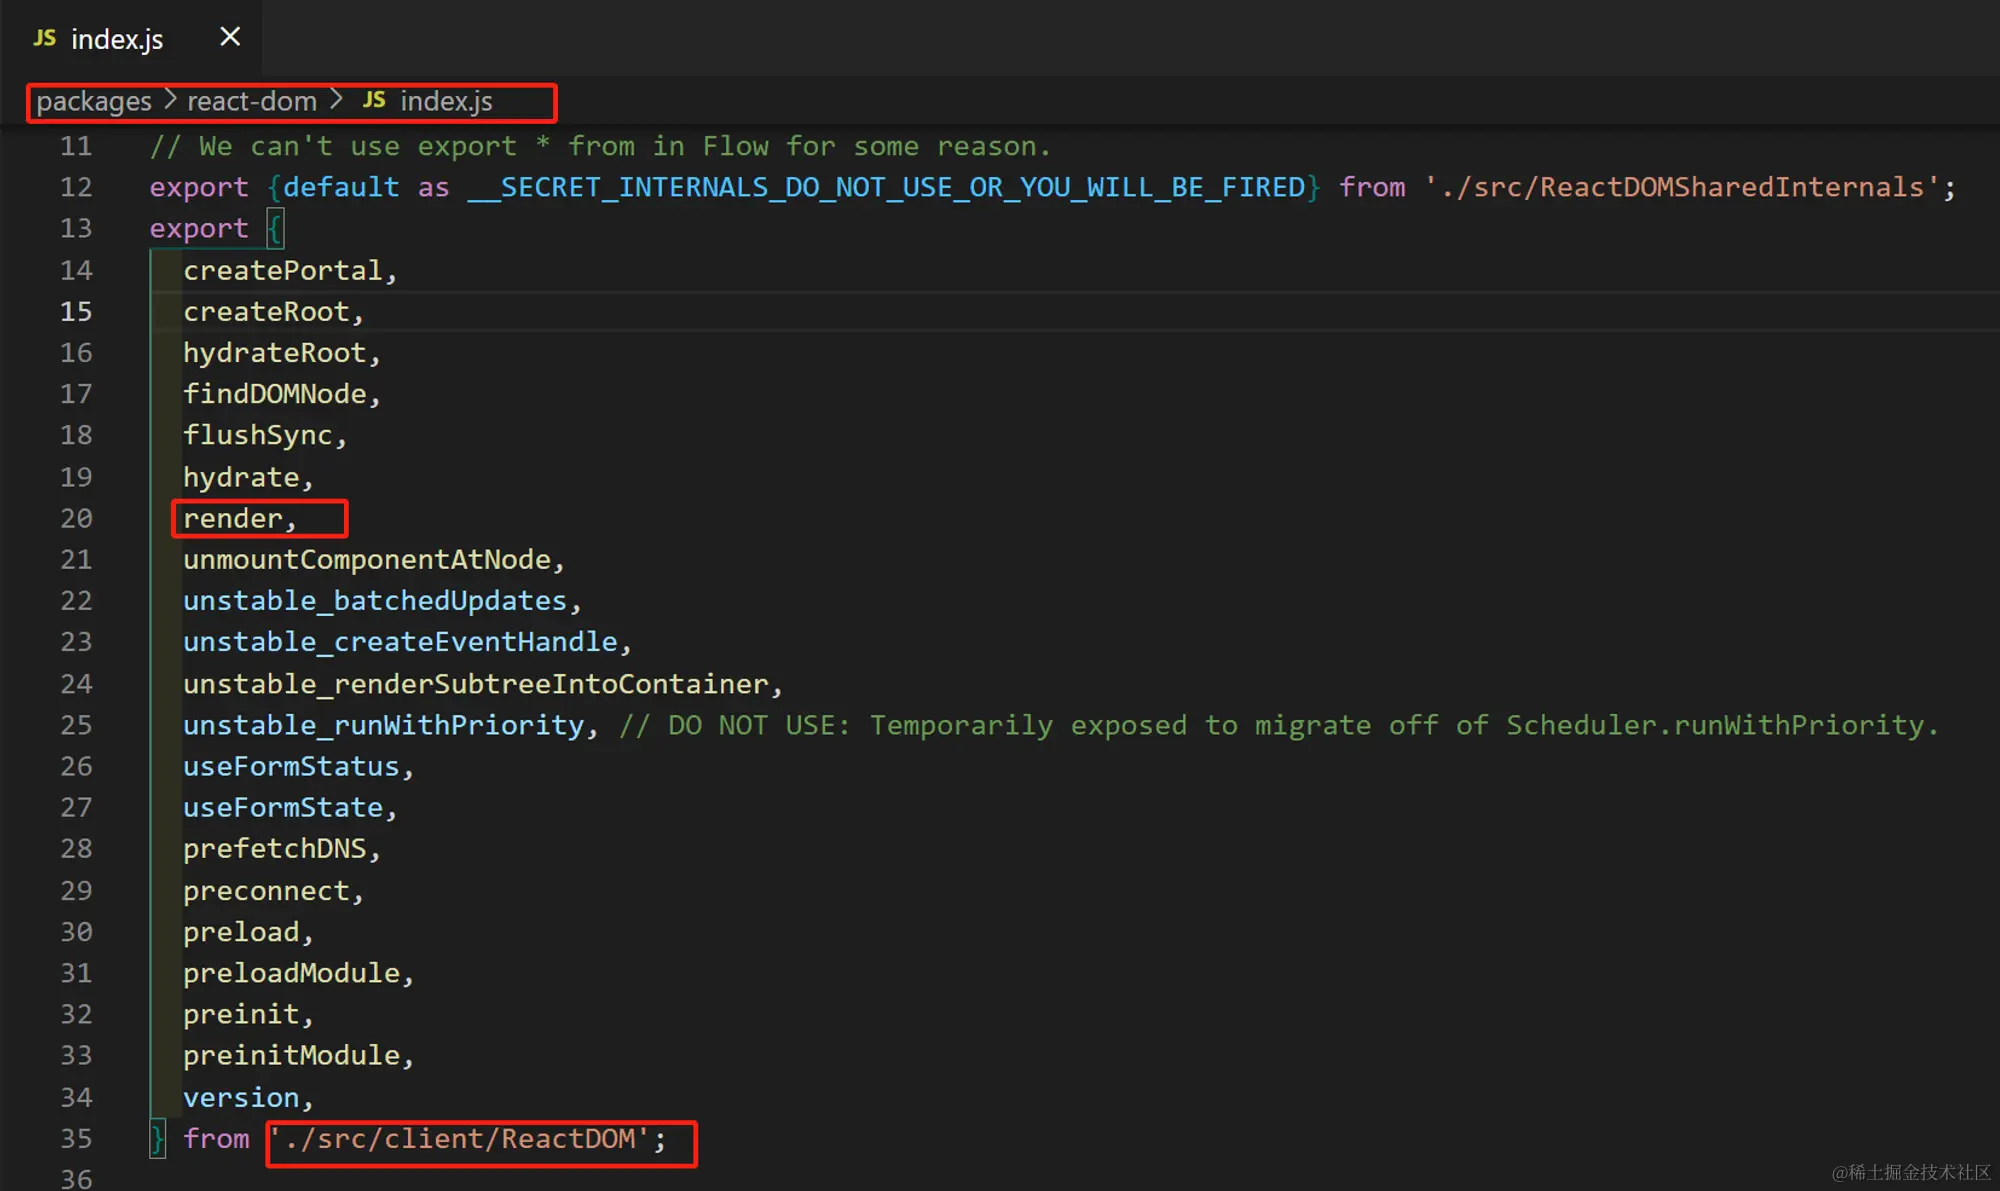
Task: Place cursor on createRoot identifier
Action: pyautogui.click(x=266, y=312)
